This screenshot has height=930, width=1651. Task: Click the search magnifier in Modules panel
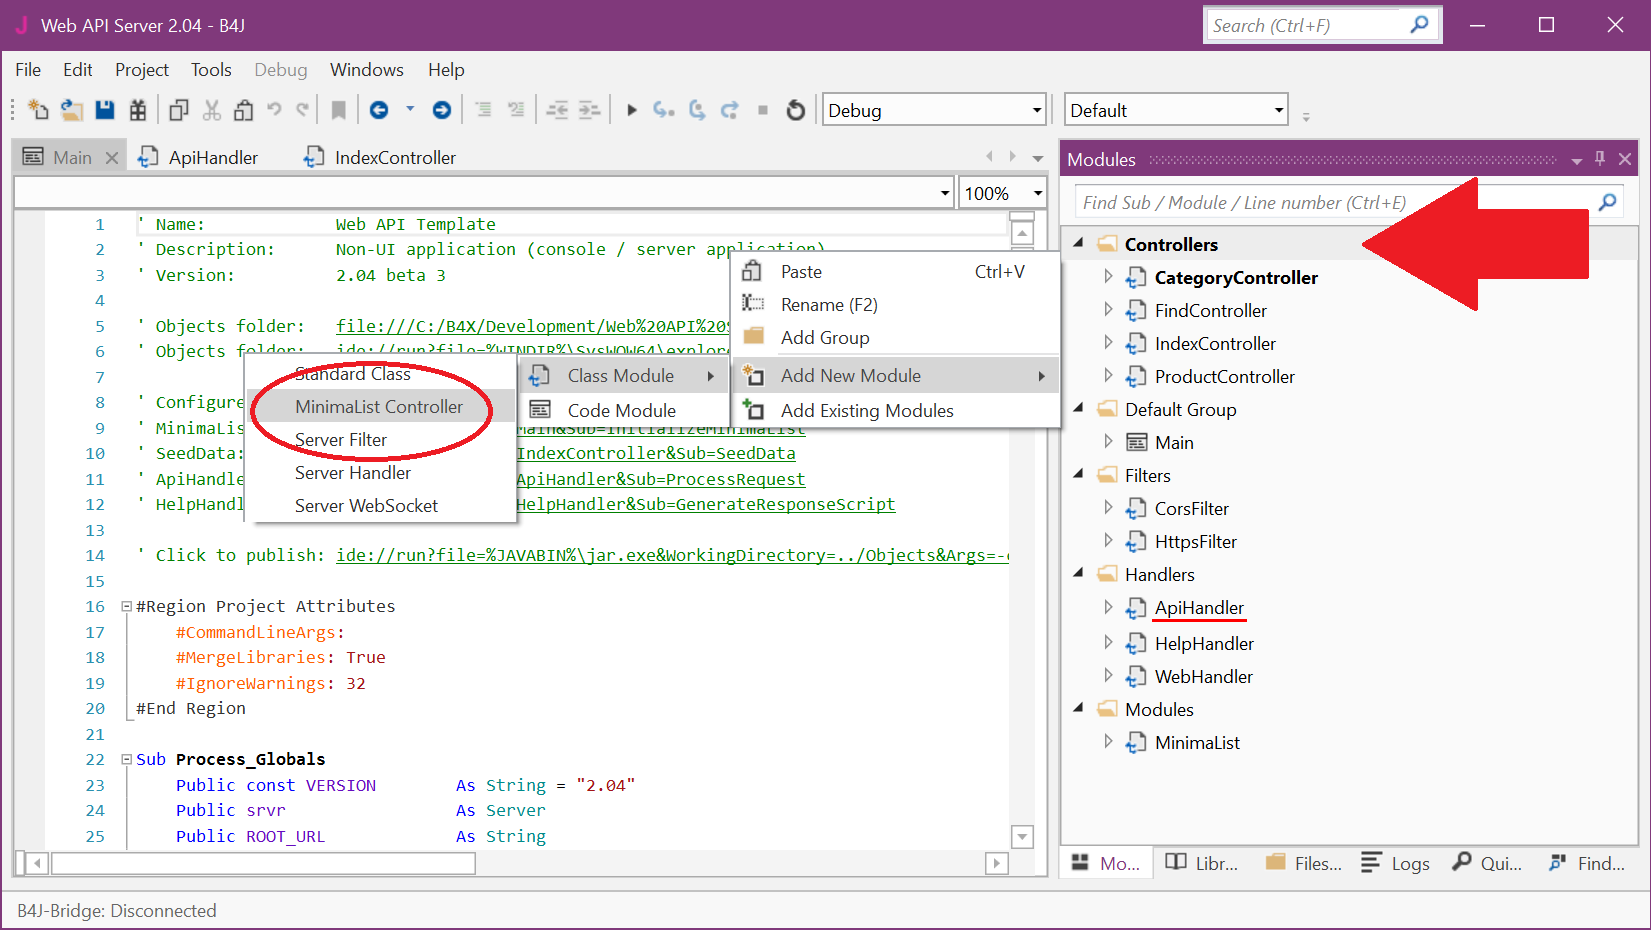point(1607,203)
